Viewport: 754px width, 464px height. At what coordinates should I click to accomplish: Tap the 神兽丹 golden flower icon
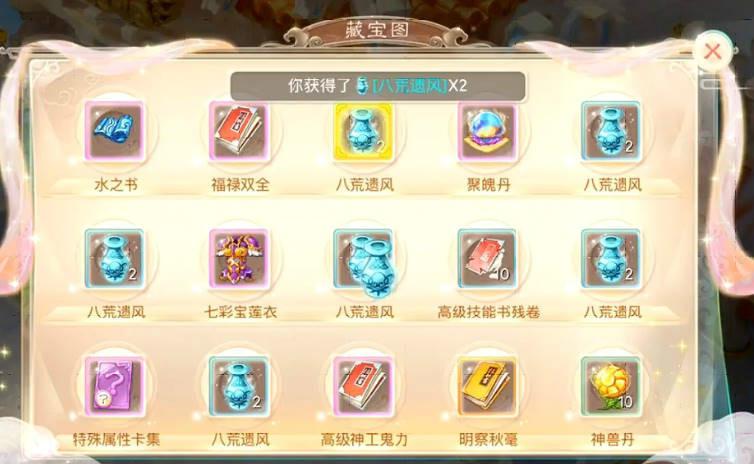pyautogui.click(x=611, y=386)
